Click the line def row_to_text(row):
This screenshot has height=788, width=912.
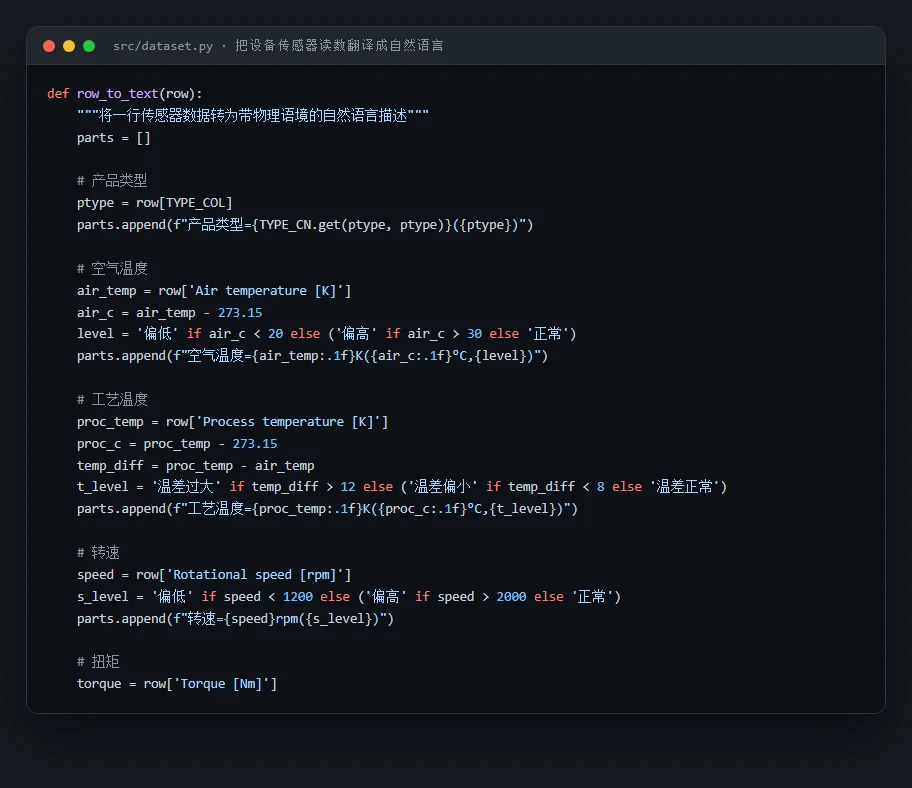click(124, 94)
